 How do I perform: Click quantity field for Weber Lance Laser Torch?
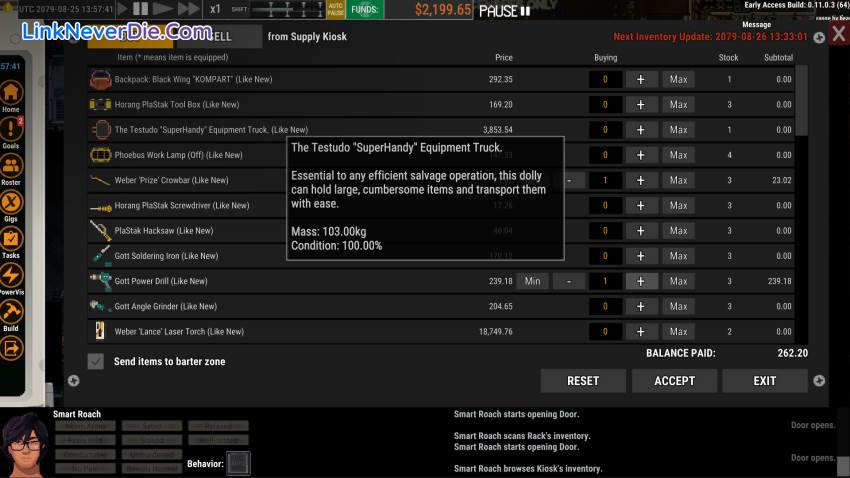pos(605,332)
